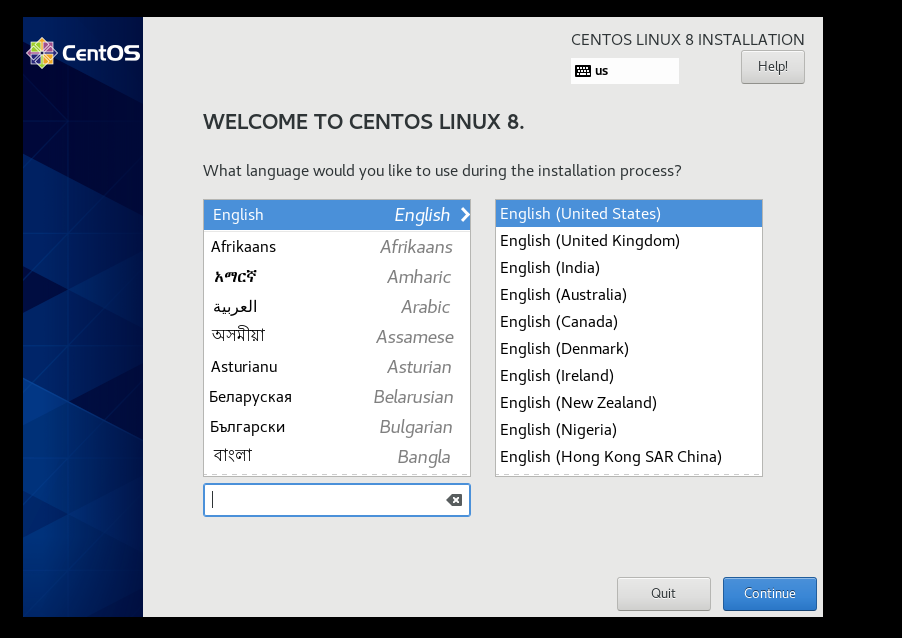Click the Quit button
The height and width of the screenshot is (638, 902).
coord(663,593)
